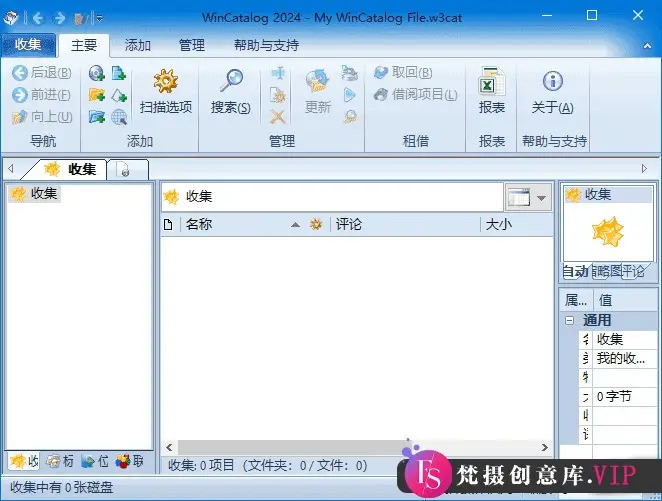Click the globe network-scan icon in 添加 group

click(x=119, y=117)
